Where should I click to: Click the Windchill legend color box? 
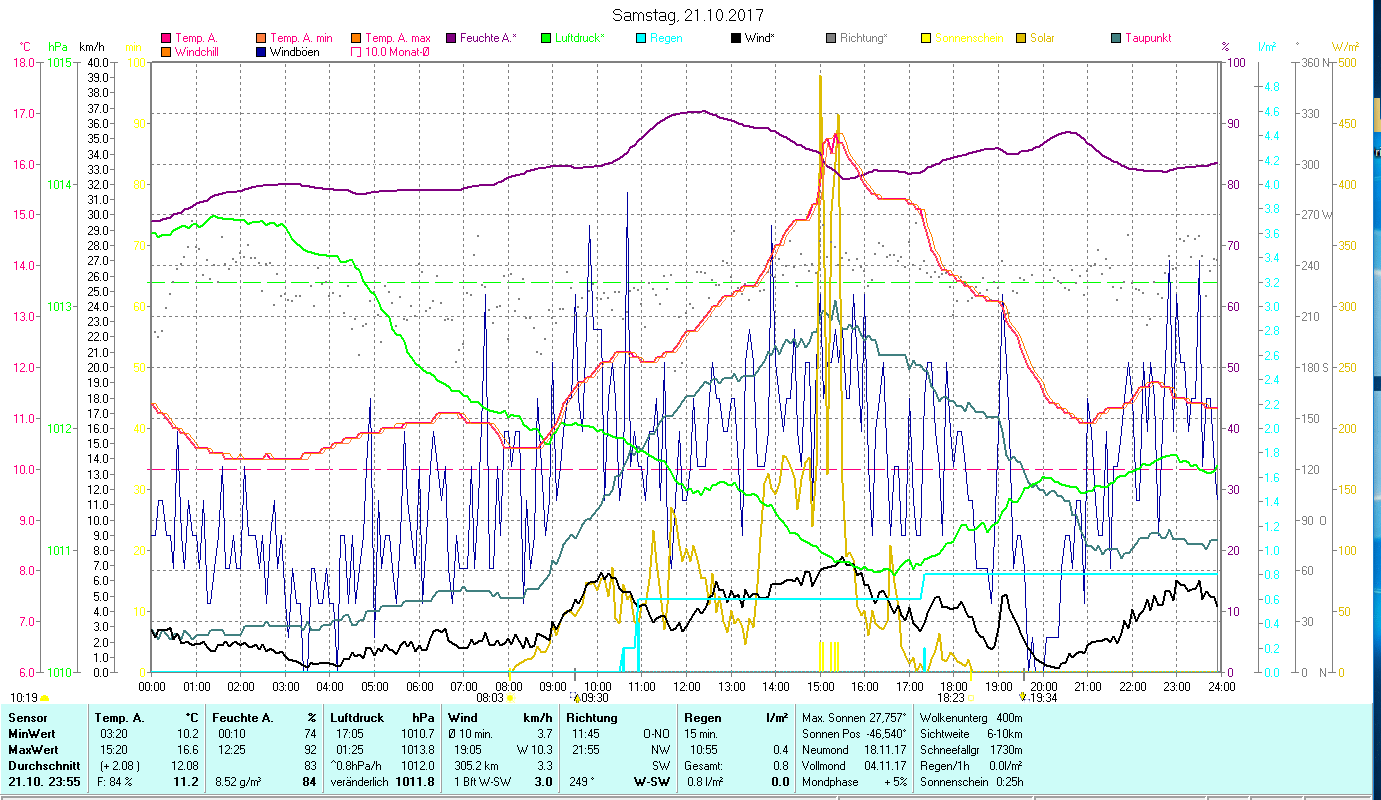(x=166, y=51)
